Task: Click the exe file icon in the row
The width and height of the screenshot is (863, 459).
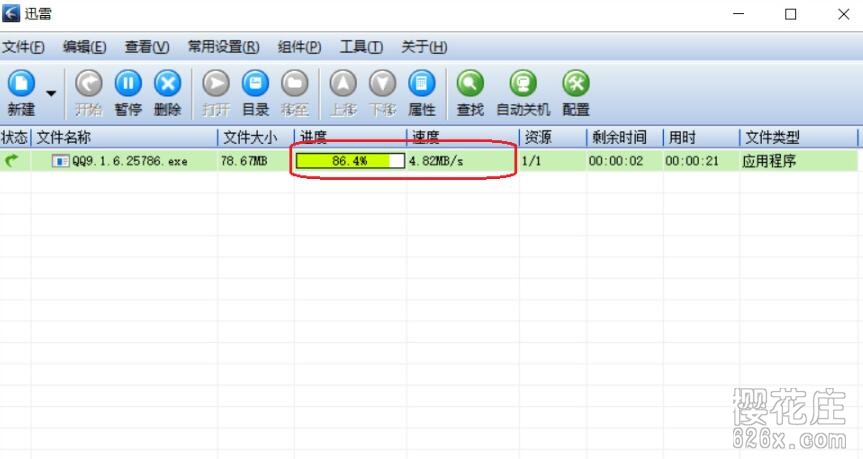Action: pos(61,161)
